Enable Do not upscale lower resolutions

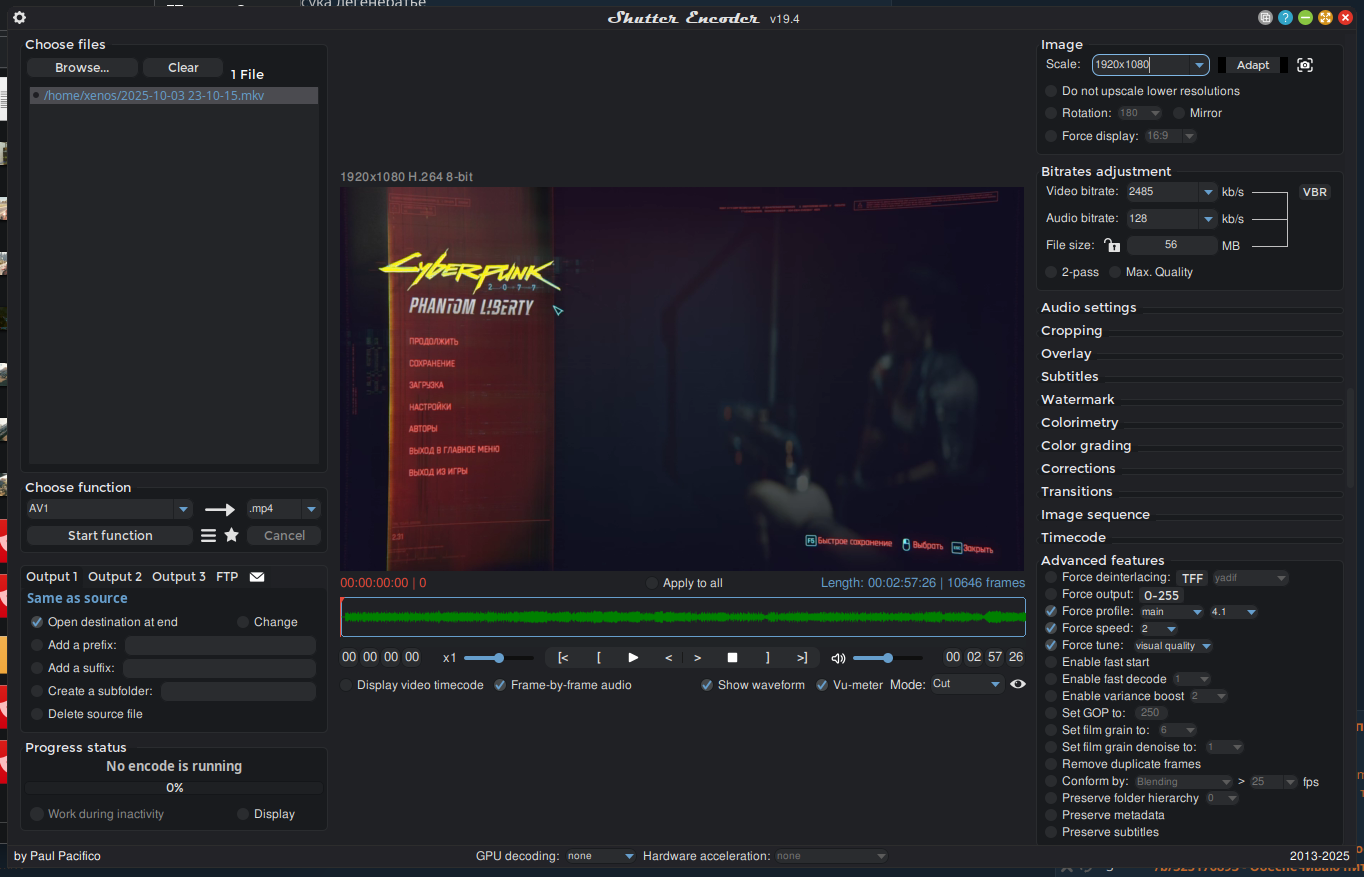coord(1051,91)
